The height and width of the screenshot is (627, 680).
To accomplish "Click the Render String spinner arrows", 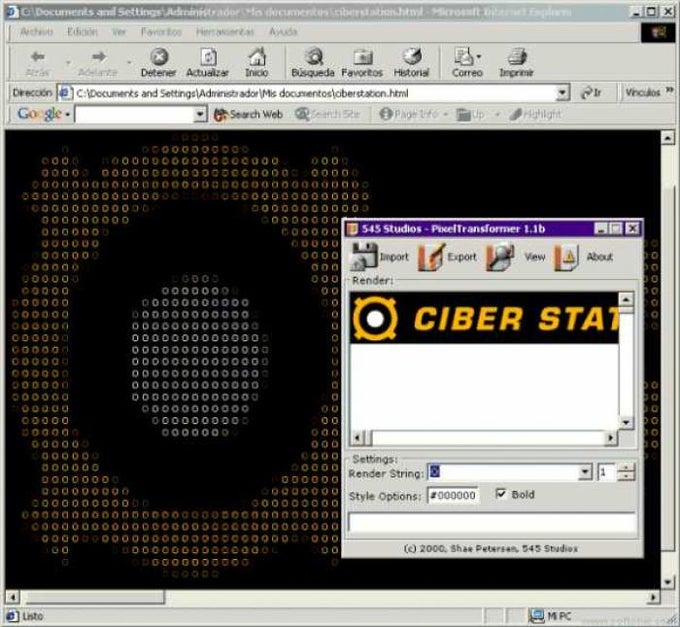I will [626, 472].
